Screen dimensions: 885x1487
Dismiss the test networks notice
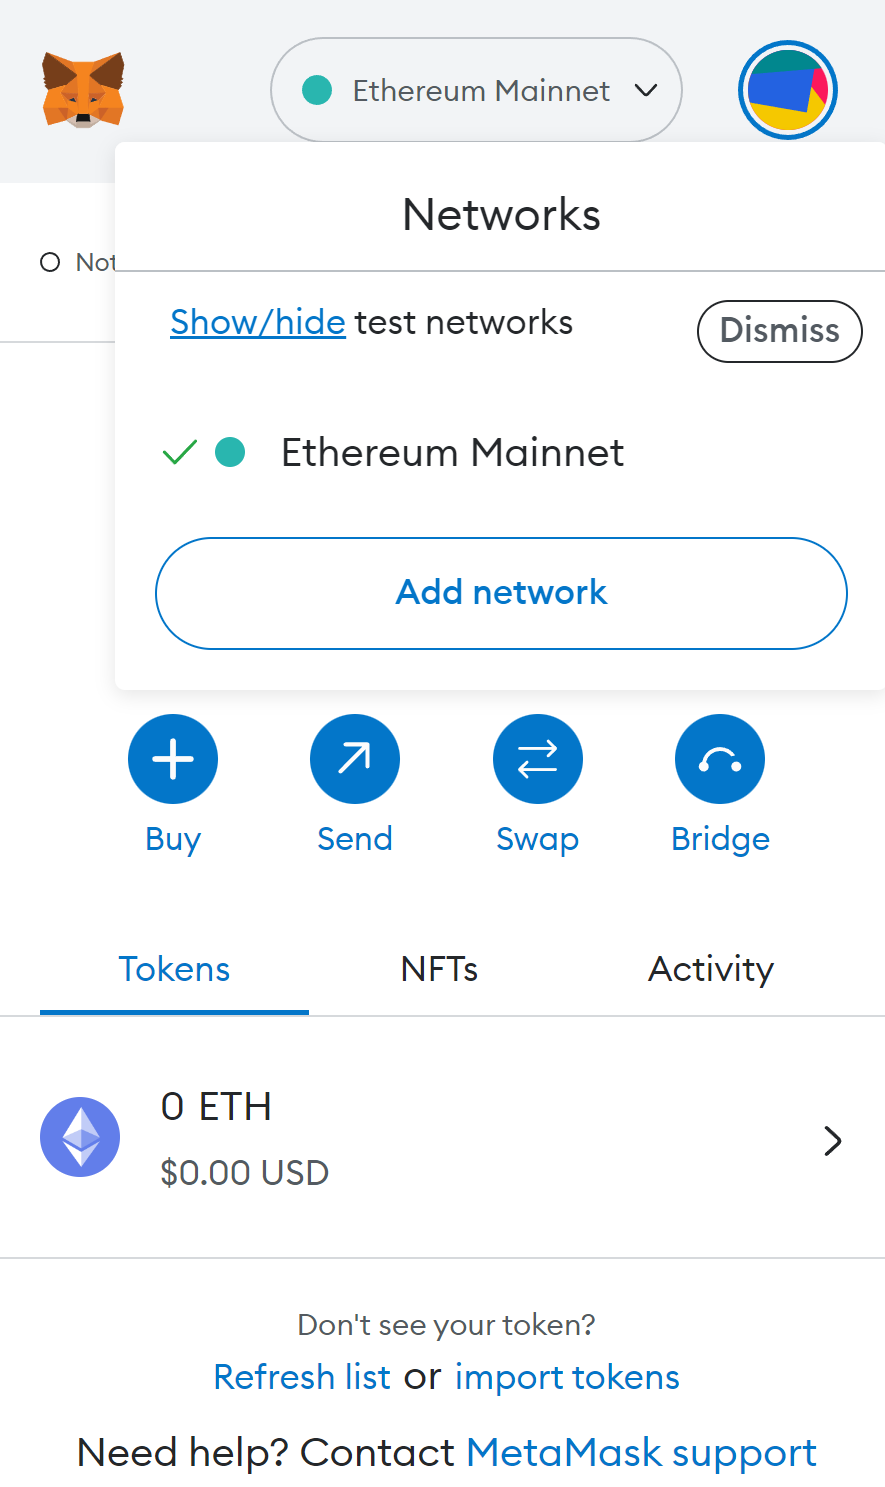779,331
